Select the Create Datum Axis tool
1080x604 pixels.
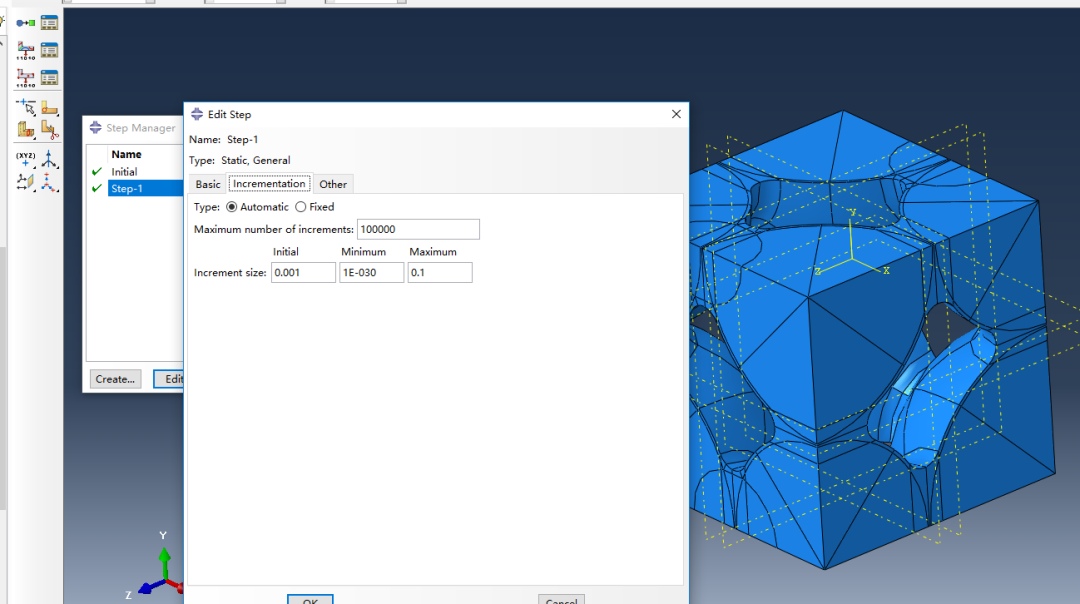(50, 159)
